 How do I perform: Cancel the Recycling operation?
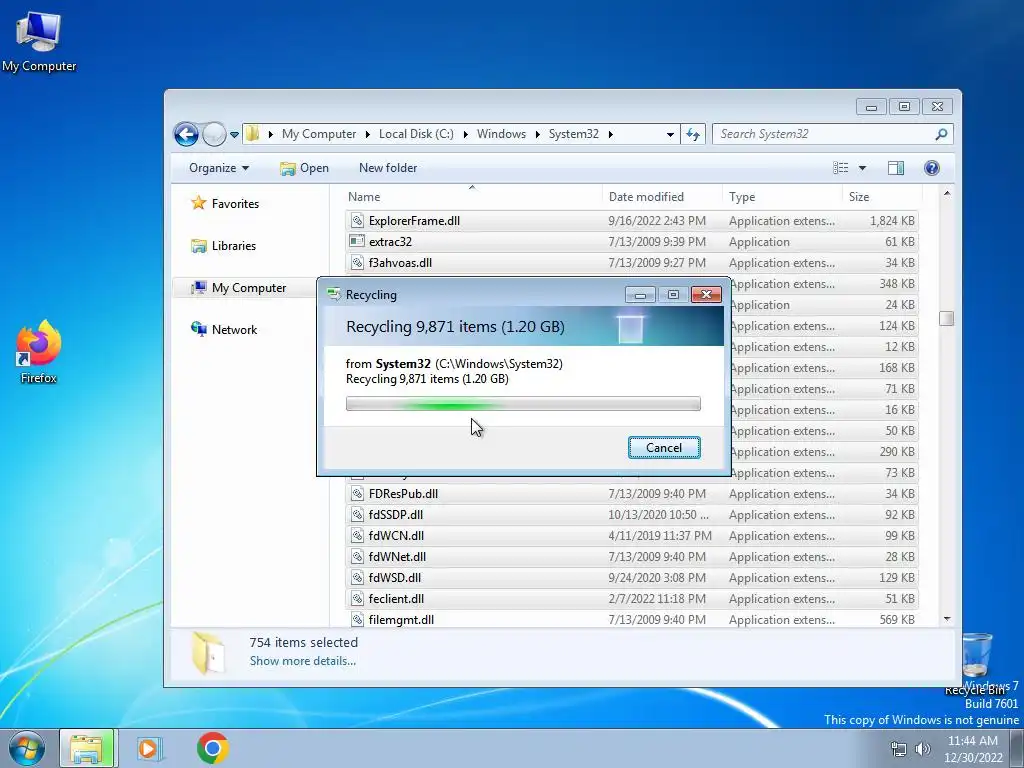[x=664, y=447]
